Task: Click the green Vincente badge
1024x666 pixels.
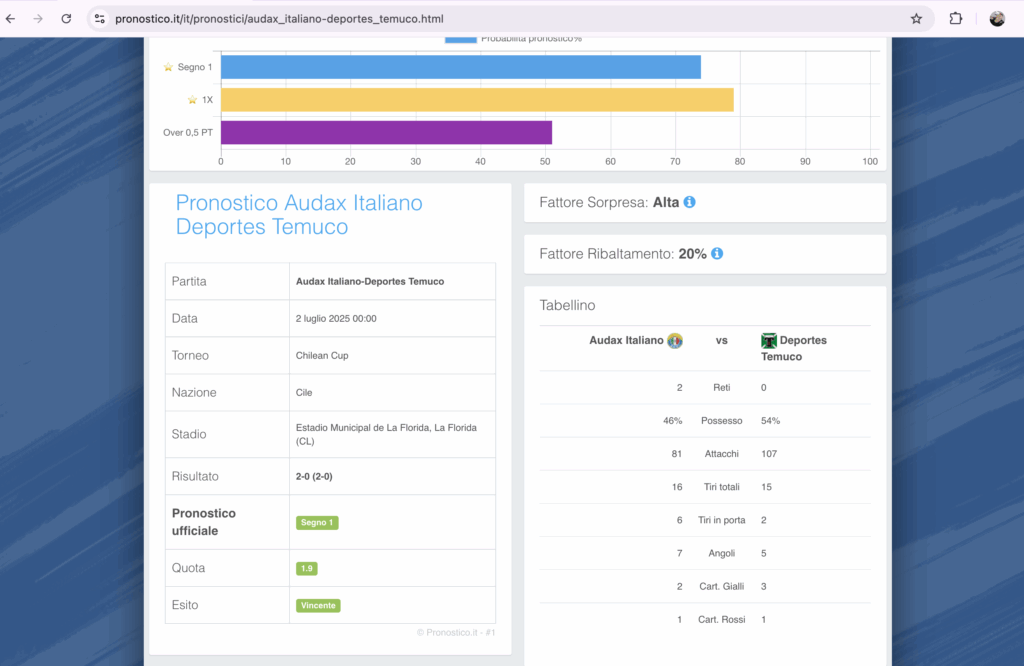Action: point(318,605)
